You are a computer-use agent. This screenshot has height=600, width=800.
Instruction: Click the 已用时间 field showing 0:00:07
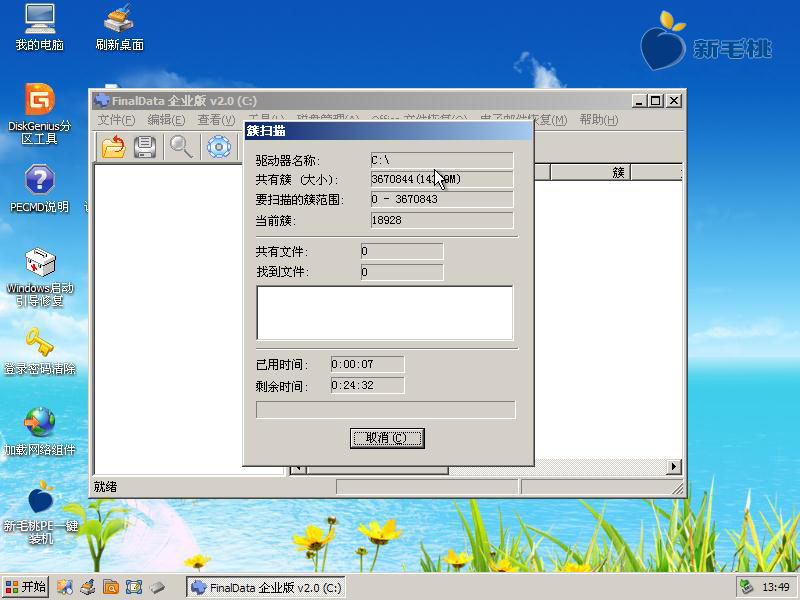click(x=367, y=364)
